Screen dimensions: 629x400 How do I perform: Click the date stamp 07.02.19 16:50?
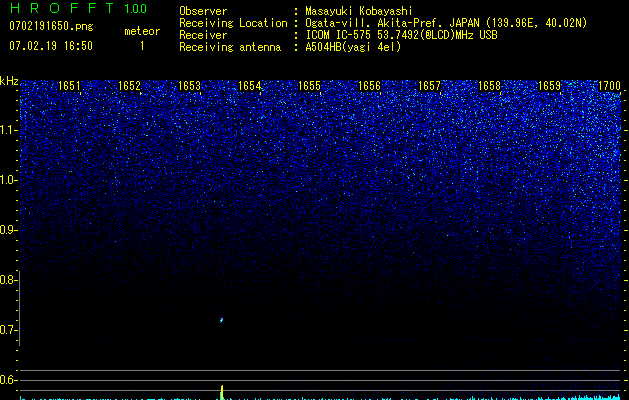click(51, 46)
